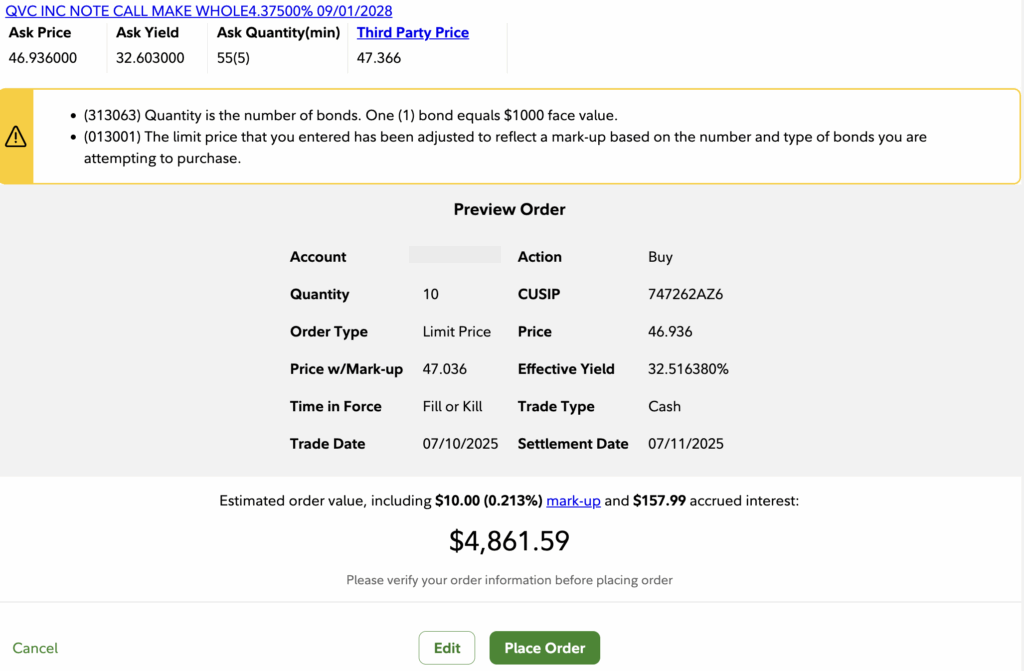This screenshot has height=671, width=1024.
Task: Click the Trade Date label
Action: point(327,444)
